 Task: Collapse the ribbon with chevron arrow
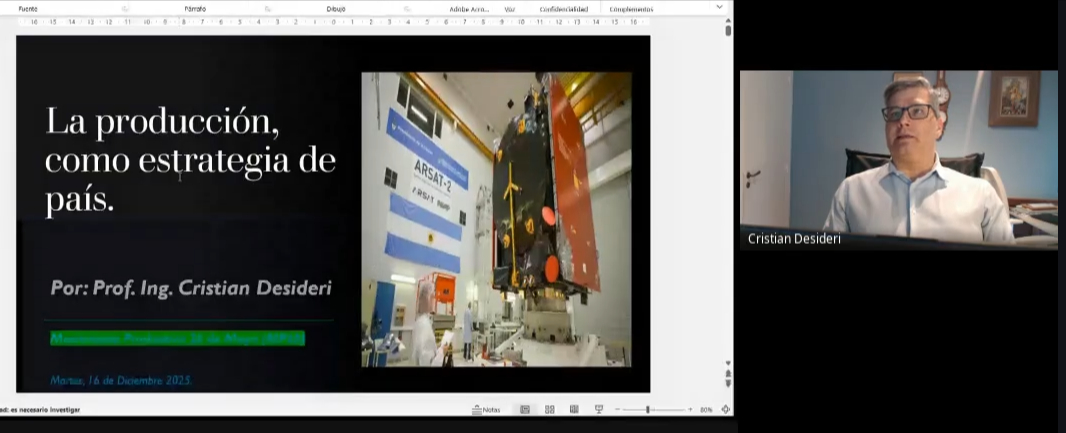tap(719, 7)
